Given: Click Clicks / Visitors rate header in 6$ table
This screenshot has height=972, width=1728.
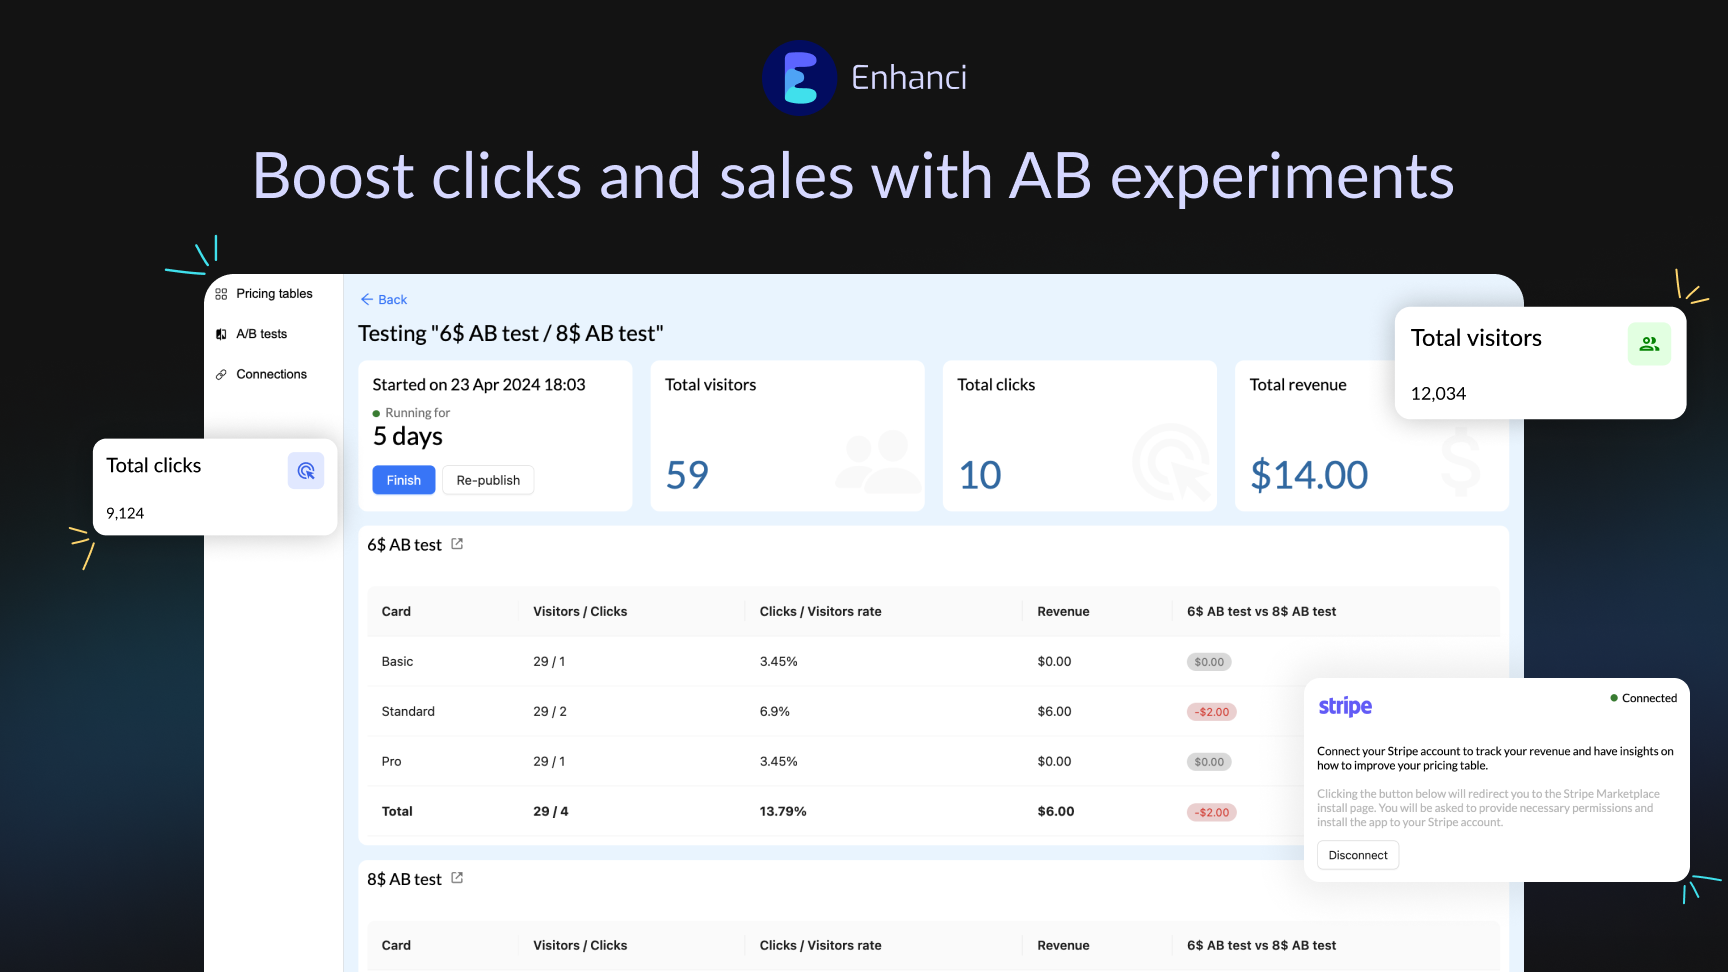Looking at the screenshot, I should pyautogui.click(x=821, y=612).
